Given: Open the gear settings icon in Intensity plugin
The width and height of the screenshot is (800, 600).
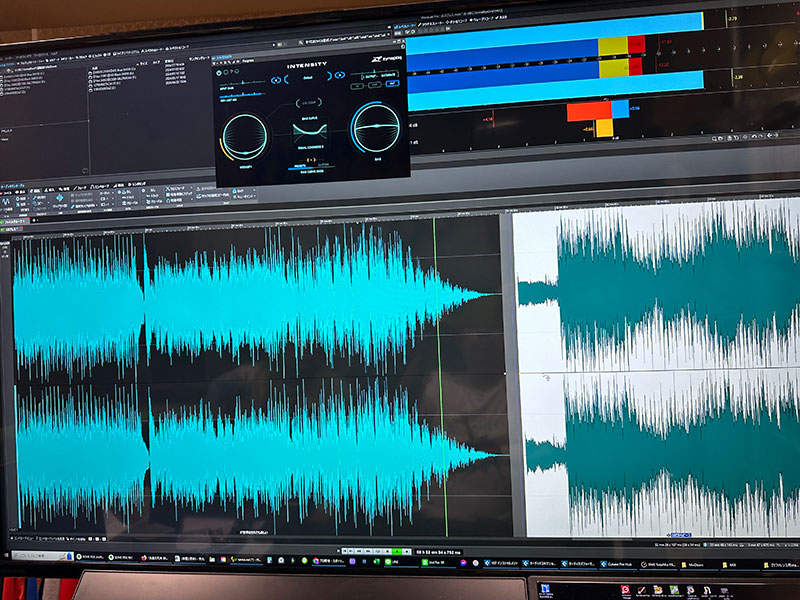Looking at the screenshot, I should (219, 73).
